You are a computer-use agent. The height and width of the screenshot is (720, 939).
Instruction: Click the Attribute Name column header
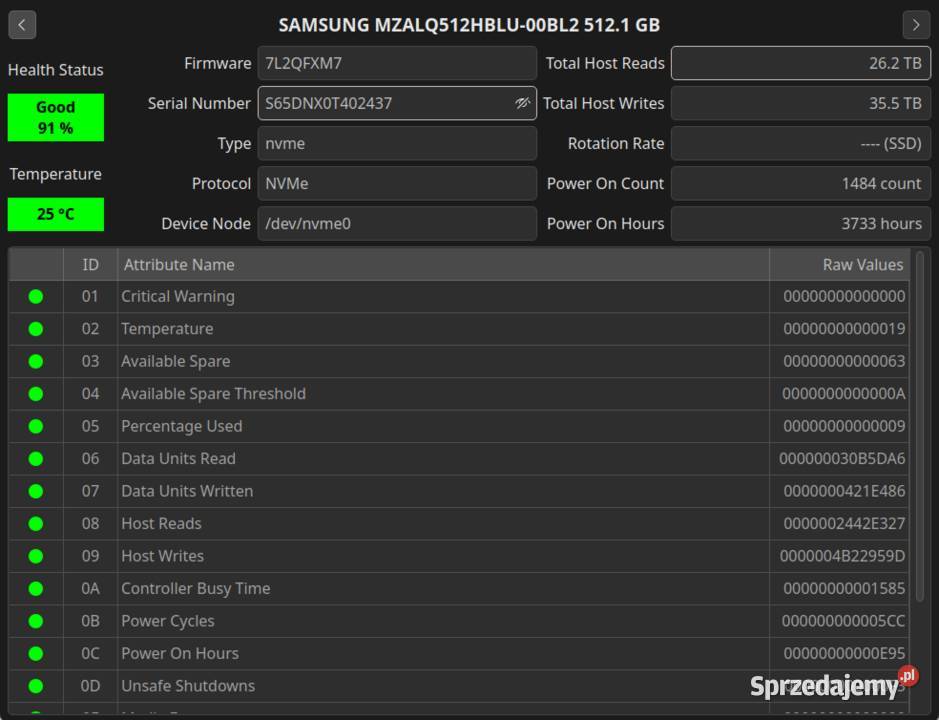click(x=443, y=265)
